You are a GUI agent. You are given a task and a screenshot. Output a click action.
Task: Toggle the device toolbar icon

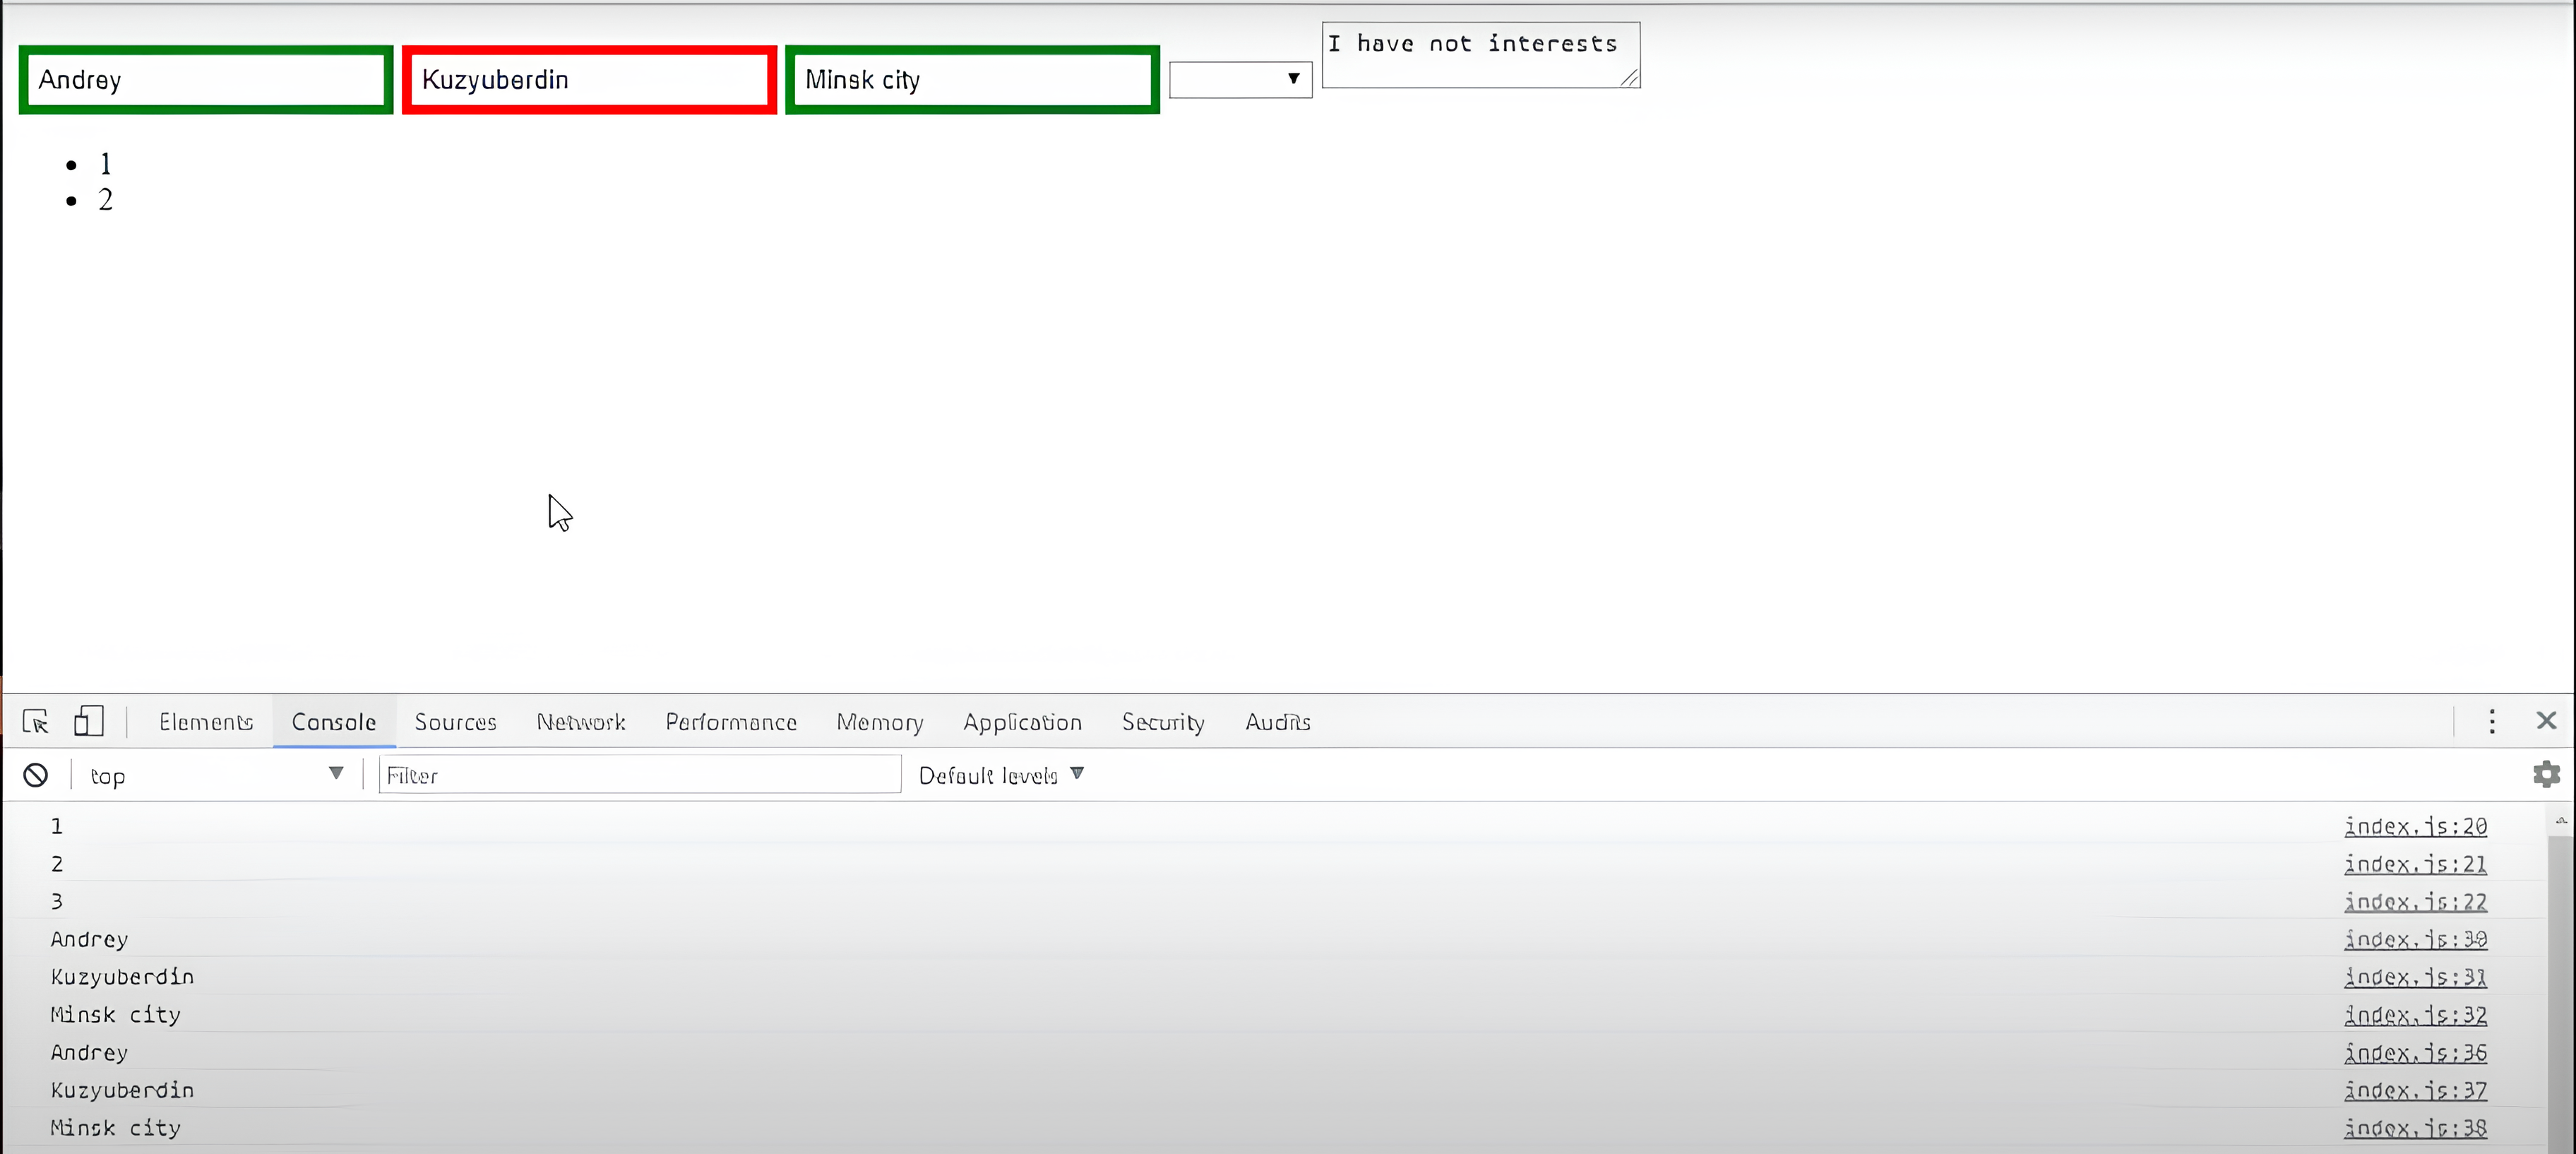[x=89, y=721]
